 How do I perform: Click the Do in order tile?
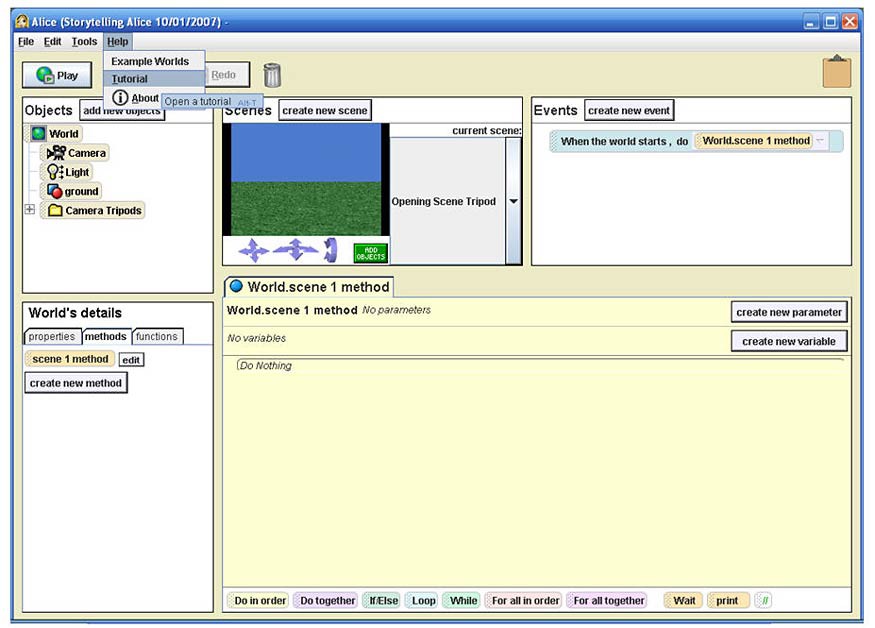(x=260, y=601)
